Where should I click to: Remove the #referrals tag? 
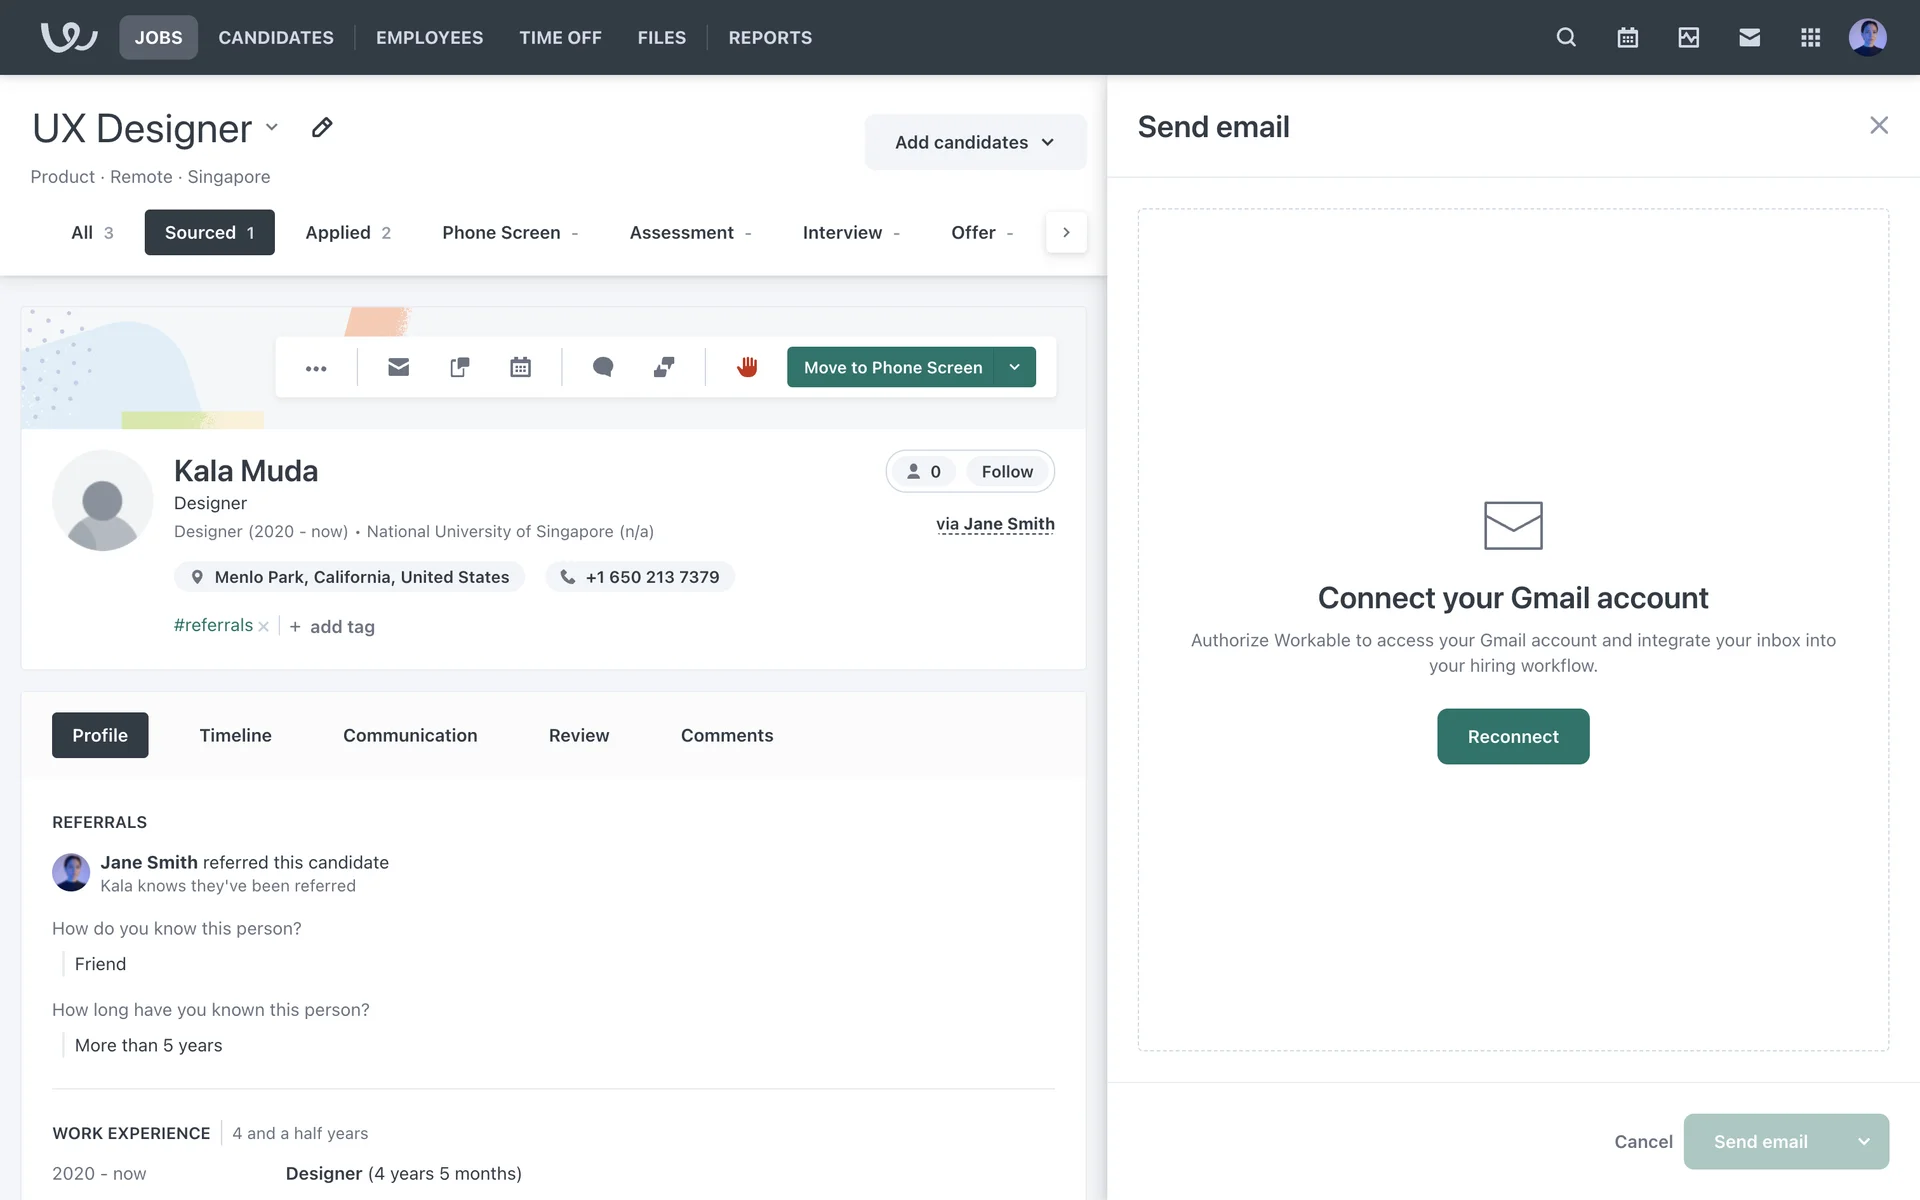(263, 627)
